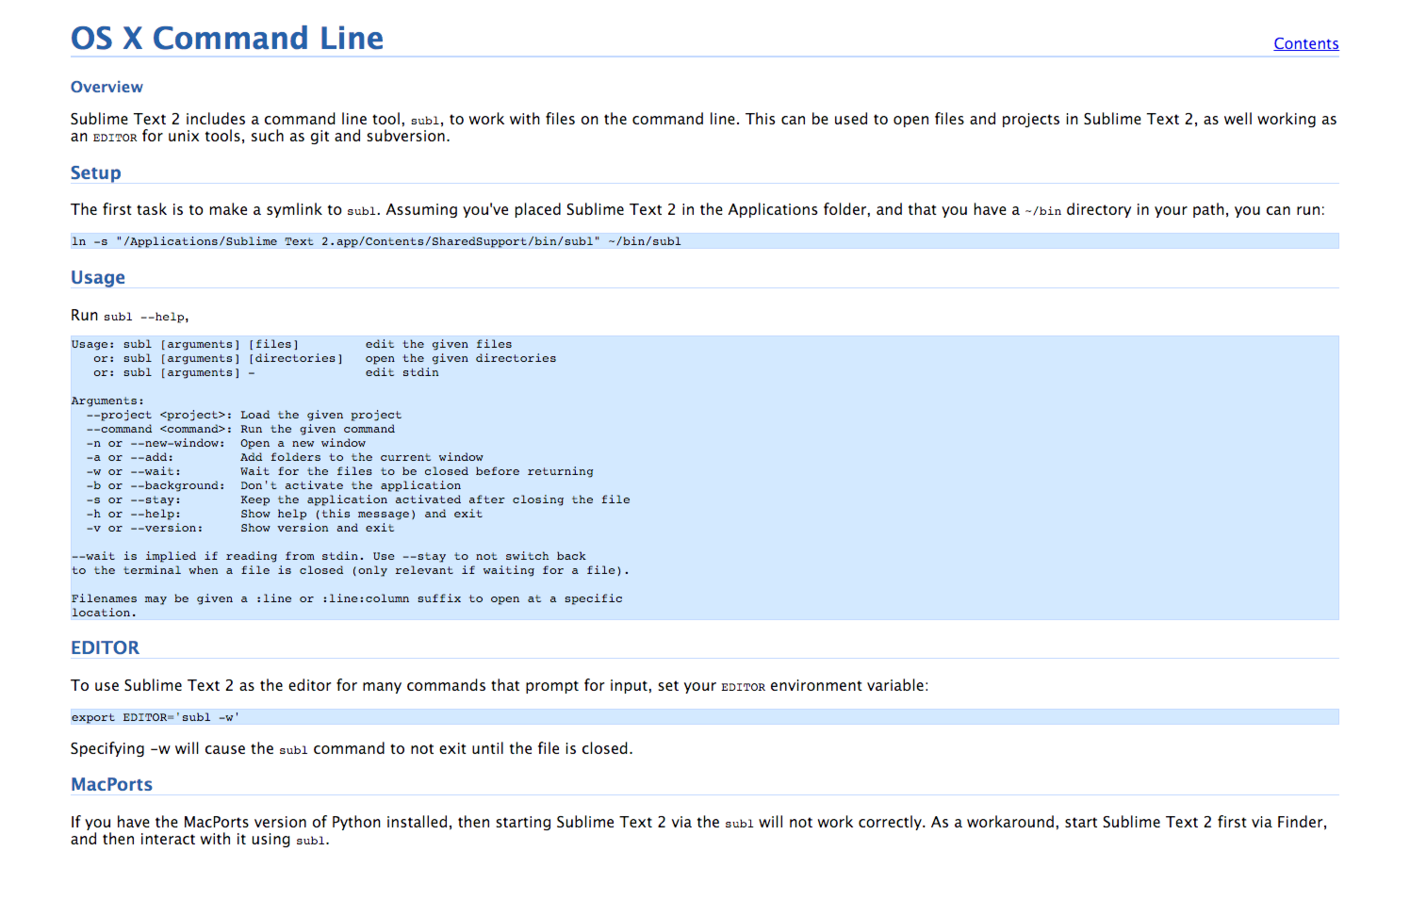Open the Contents link
This screenshot has width=1410, height=900.
click(x=1305, y=43)
